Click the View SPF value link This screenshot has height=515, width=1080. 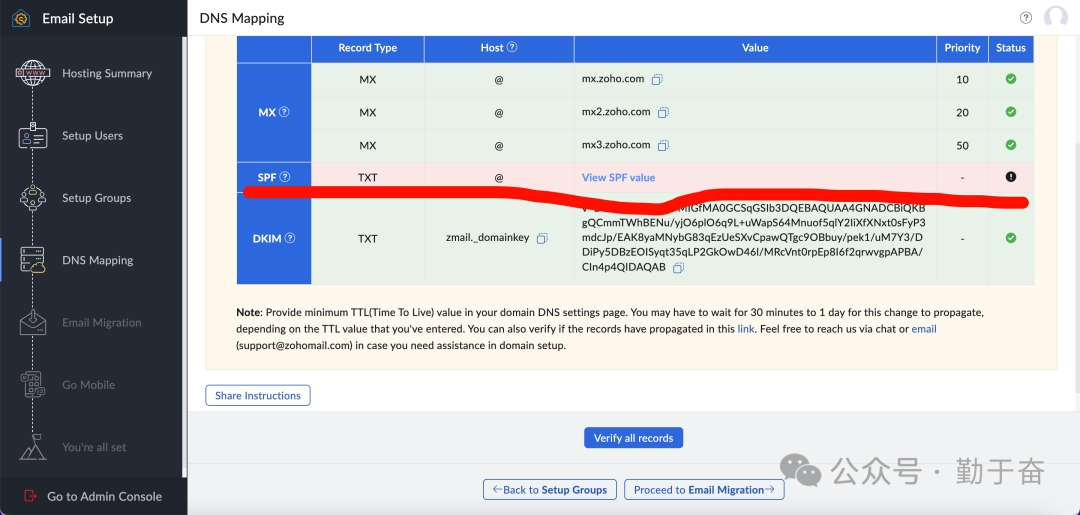(x=618, y=178)
